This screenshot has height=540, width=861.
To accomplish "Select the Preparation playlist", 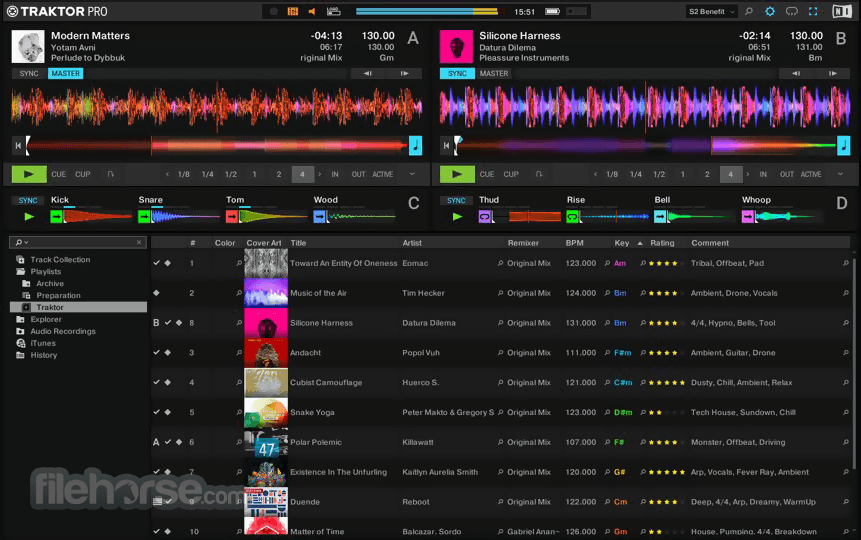I will click(x=58, y=296).
